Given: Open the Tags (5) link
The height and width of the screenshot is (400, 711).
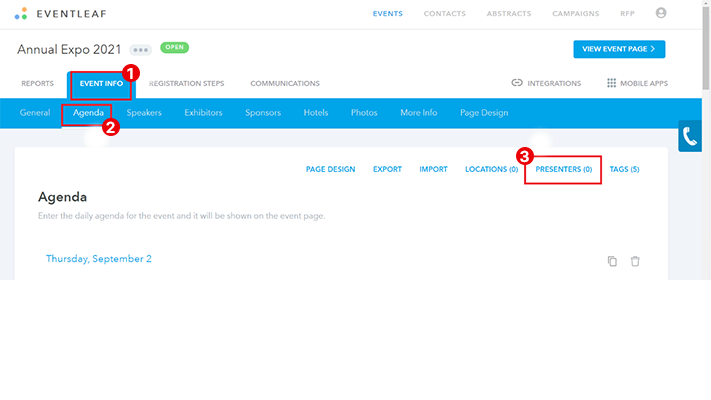Looking at the screenshot, I should 624,170.
